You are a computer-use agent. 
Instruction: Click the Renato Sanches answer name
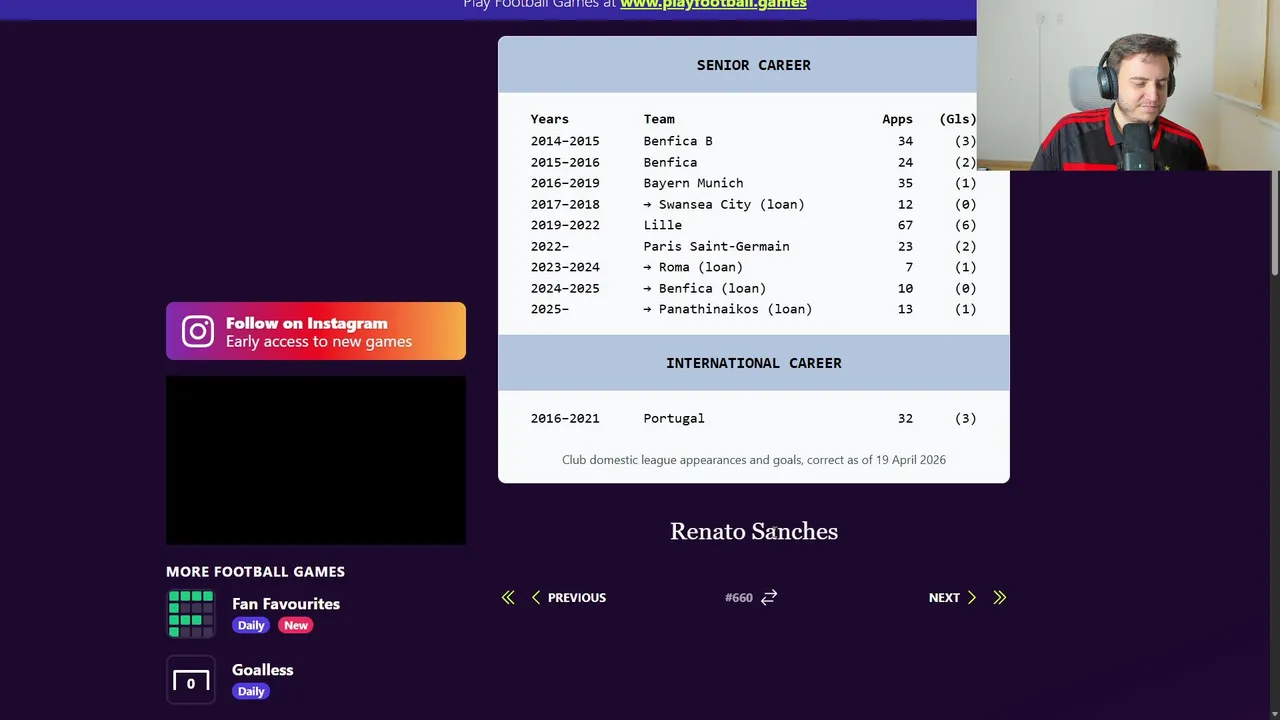(754, 531)
